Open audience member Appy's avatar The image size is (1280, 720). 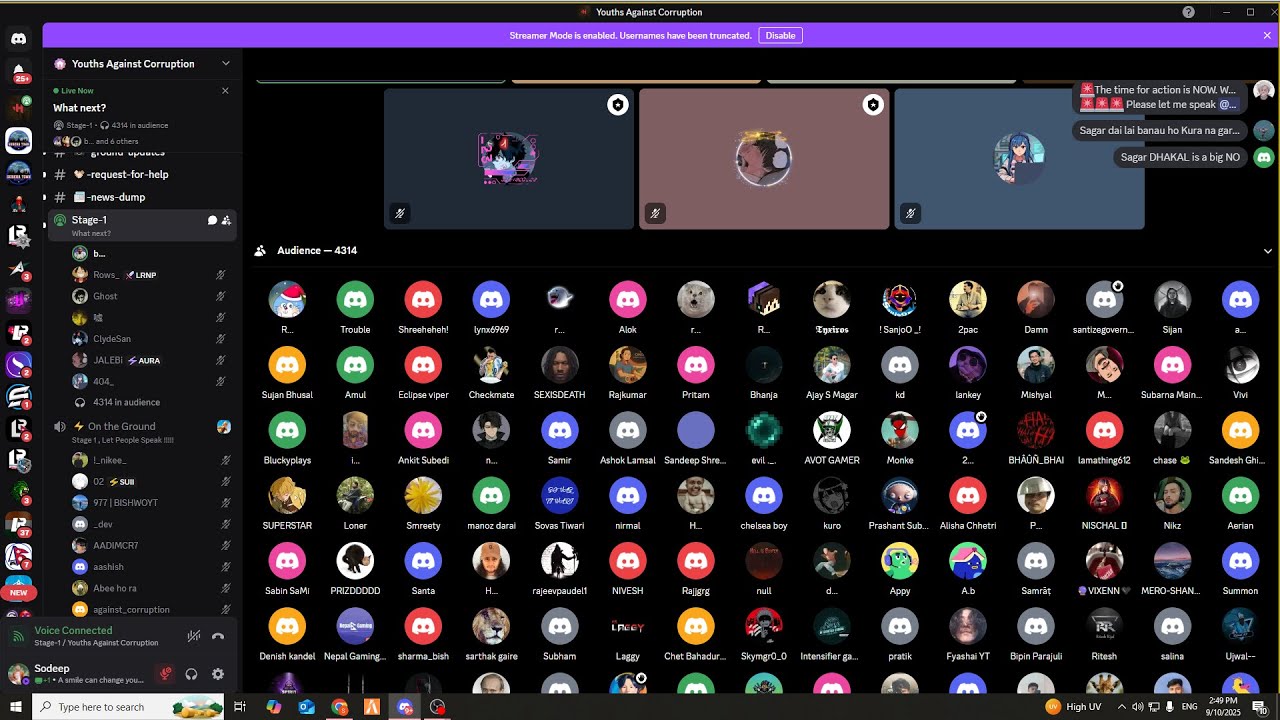(x=900, y=561)
